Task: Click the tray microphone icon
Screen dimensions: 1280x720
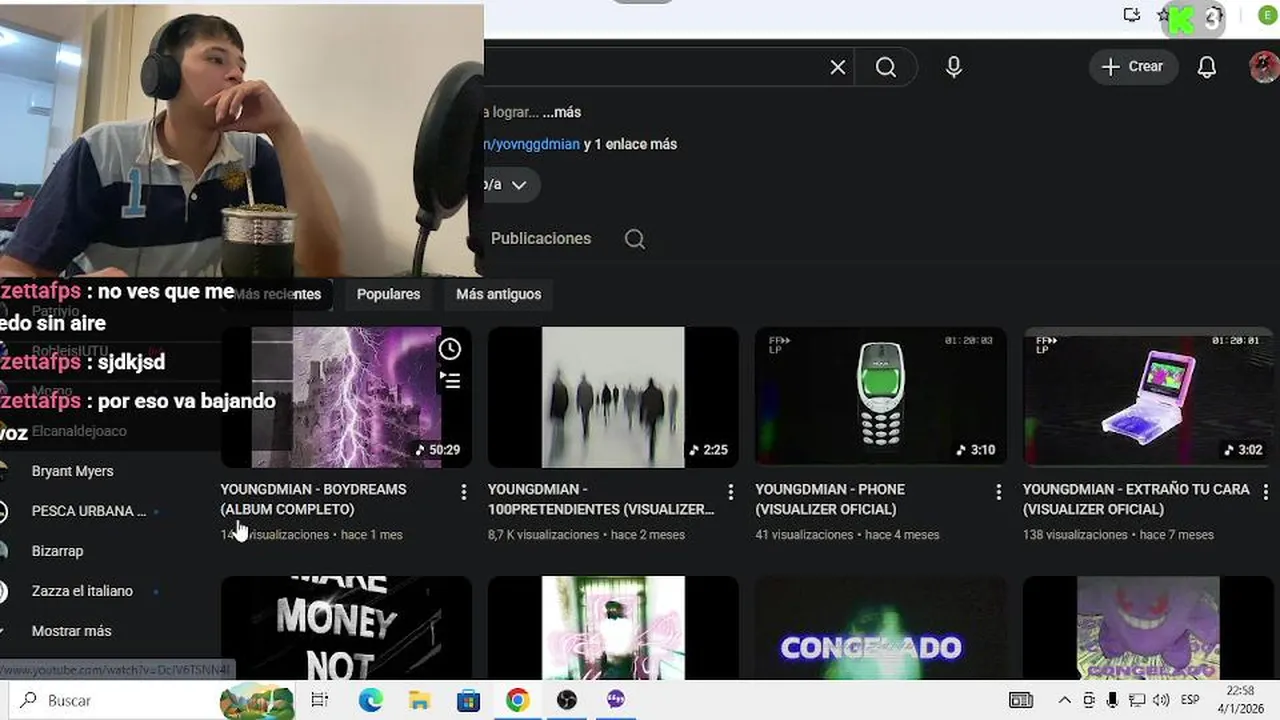Action: click(1112, 700)
